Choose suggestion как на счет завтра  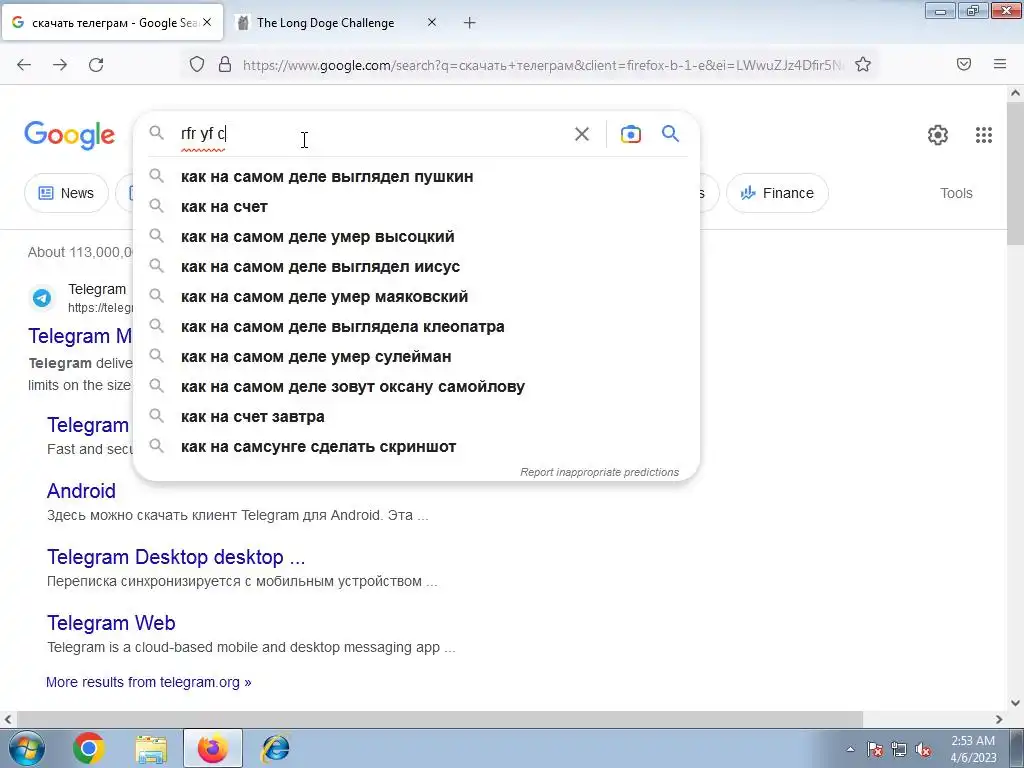coord(416,417)
